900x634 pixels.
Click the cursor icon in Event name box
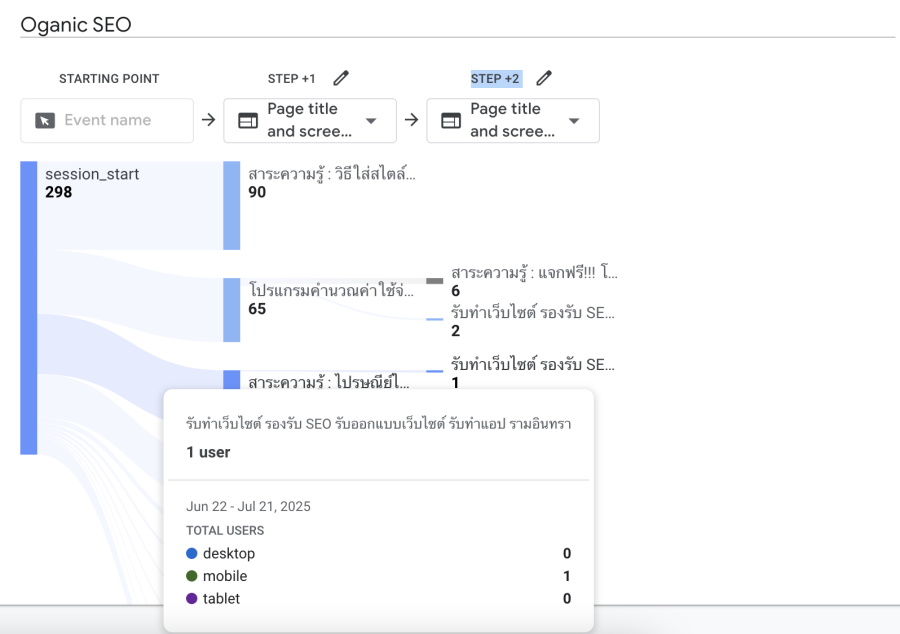click(x=44, y=120)
